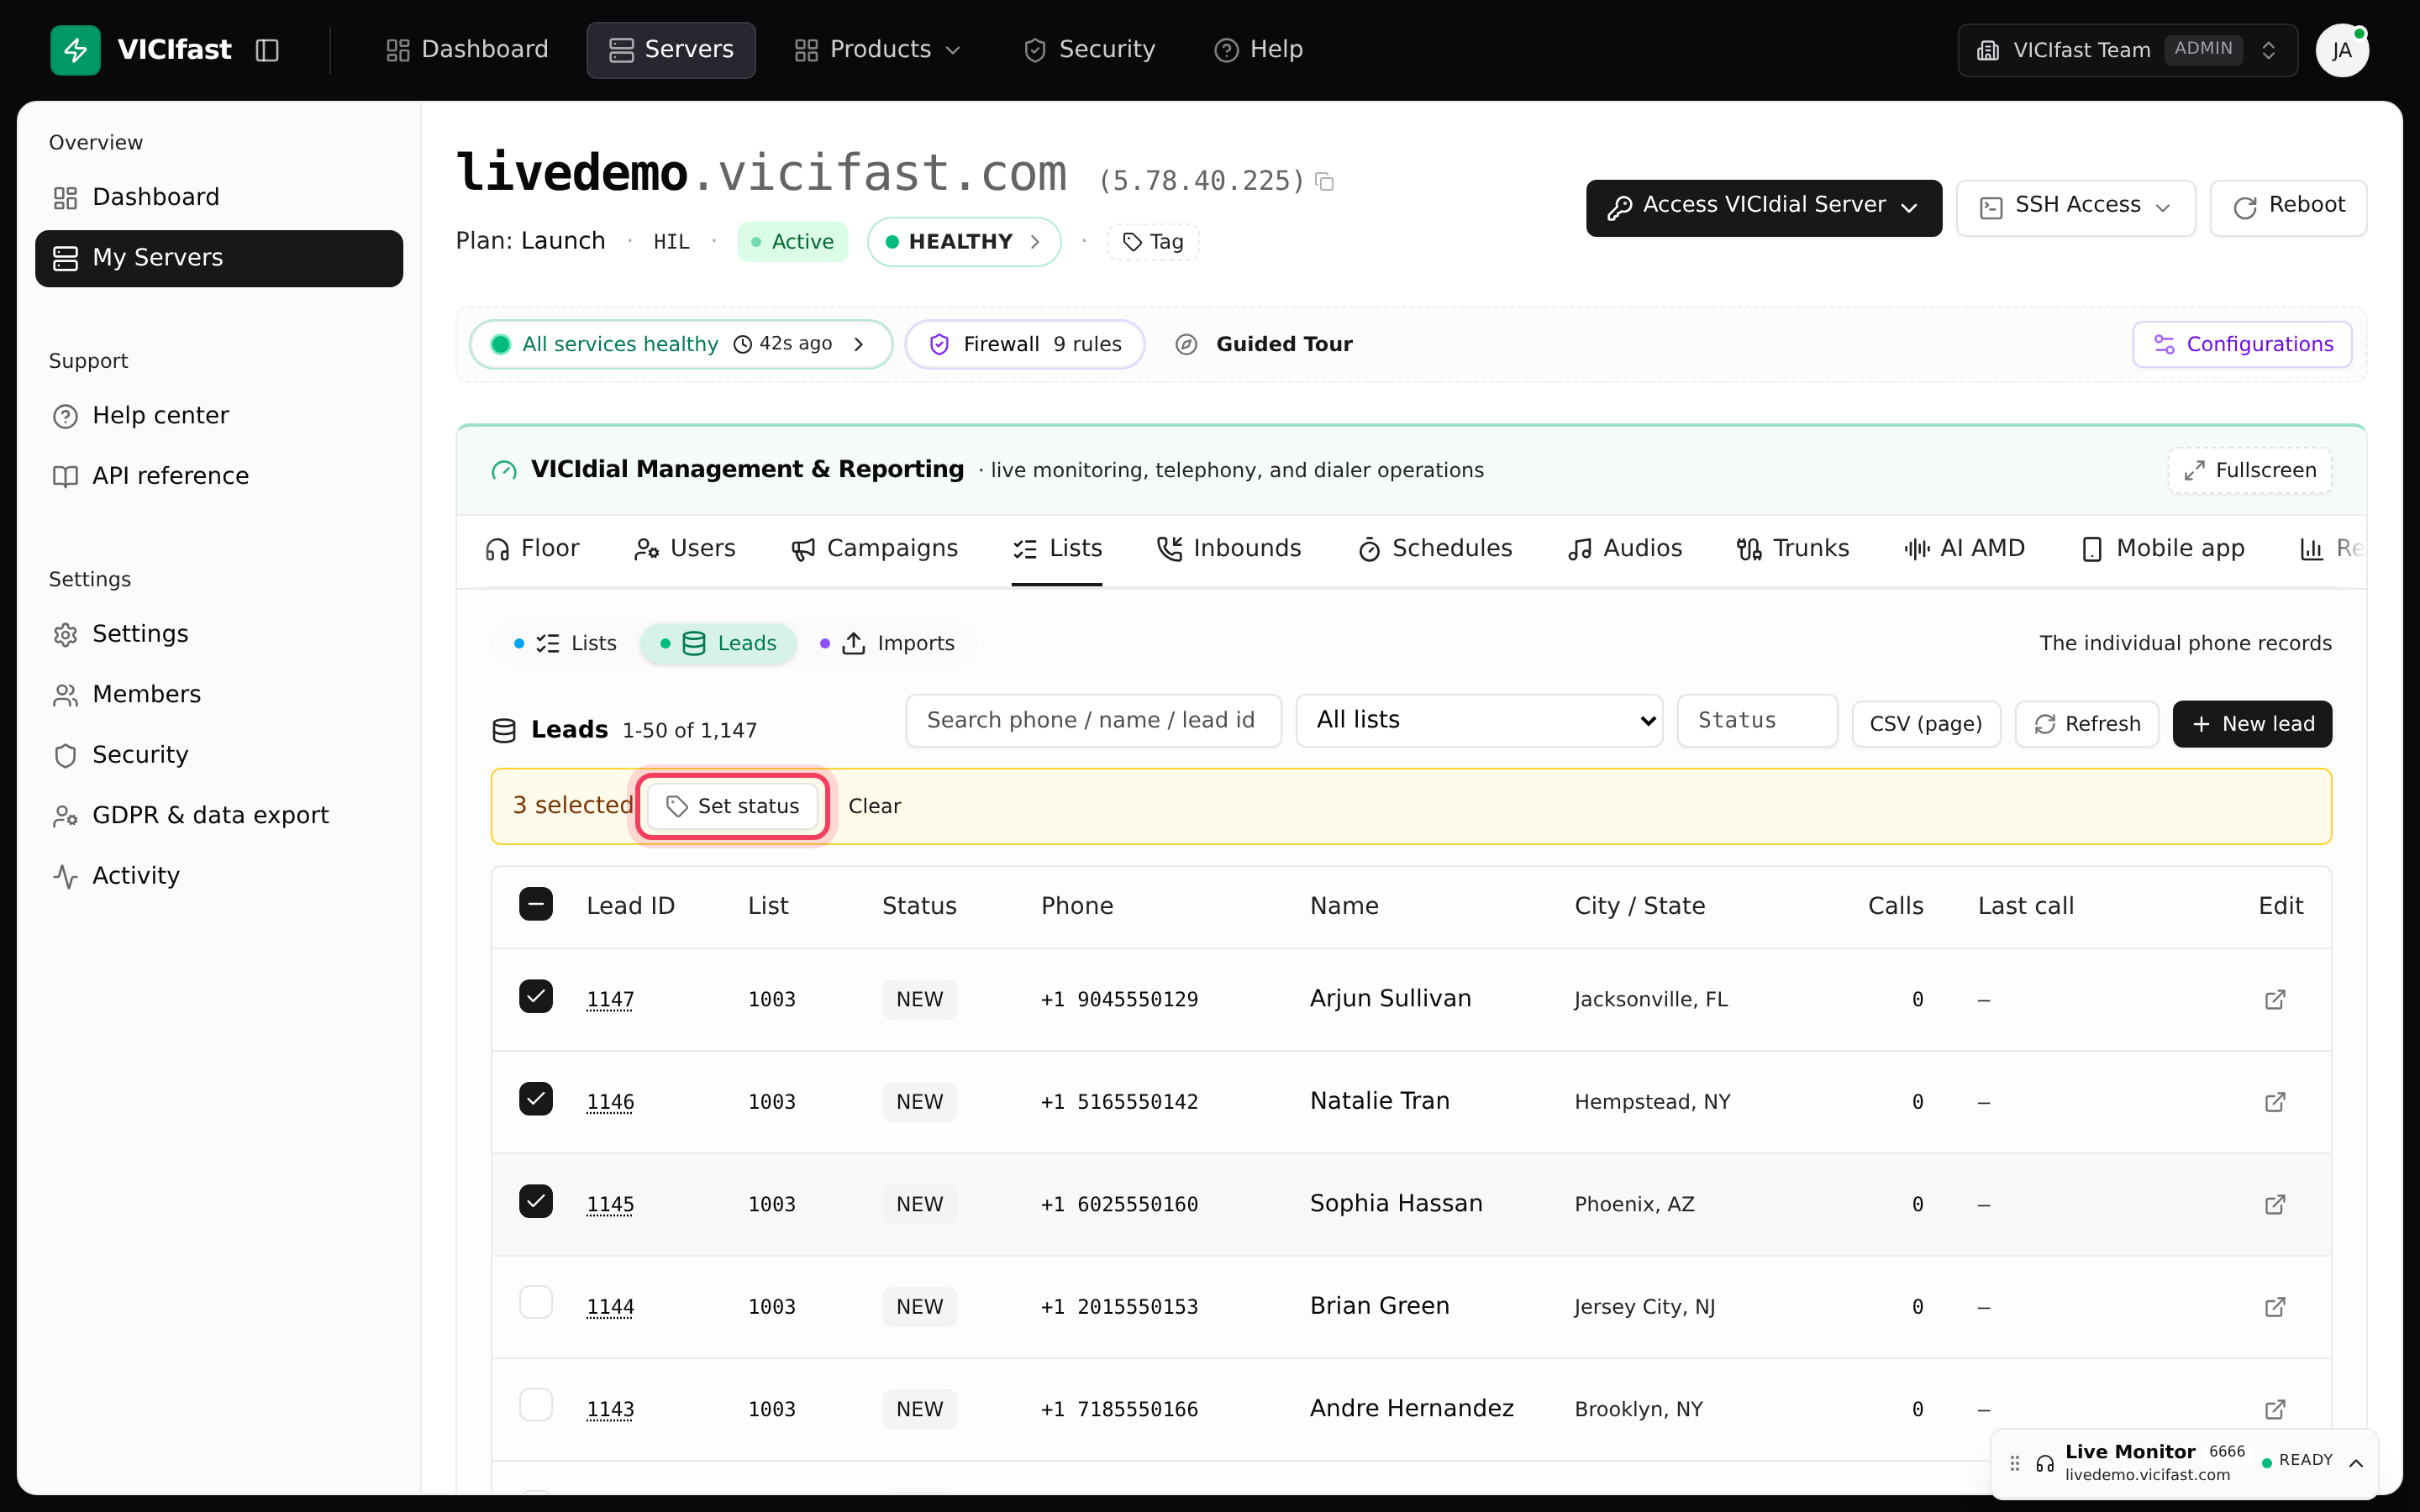Image resolution: width=2420 pixels, height=1512 pixels.
Task: Expand All services healthy details
Action: click(x=680, y=344)
